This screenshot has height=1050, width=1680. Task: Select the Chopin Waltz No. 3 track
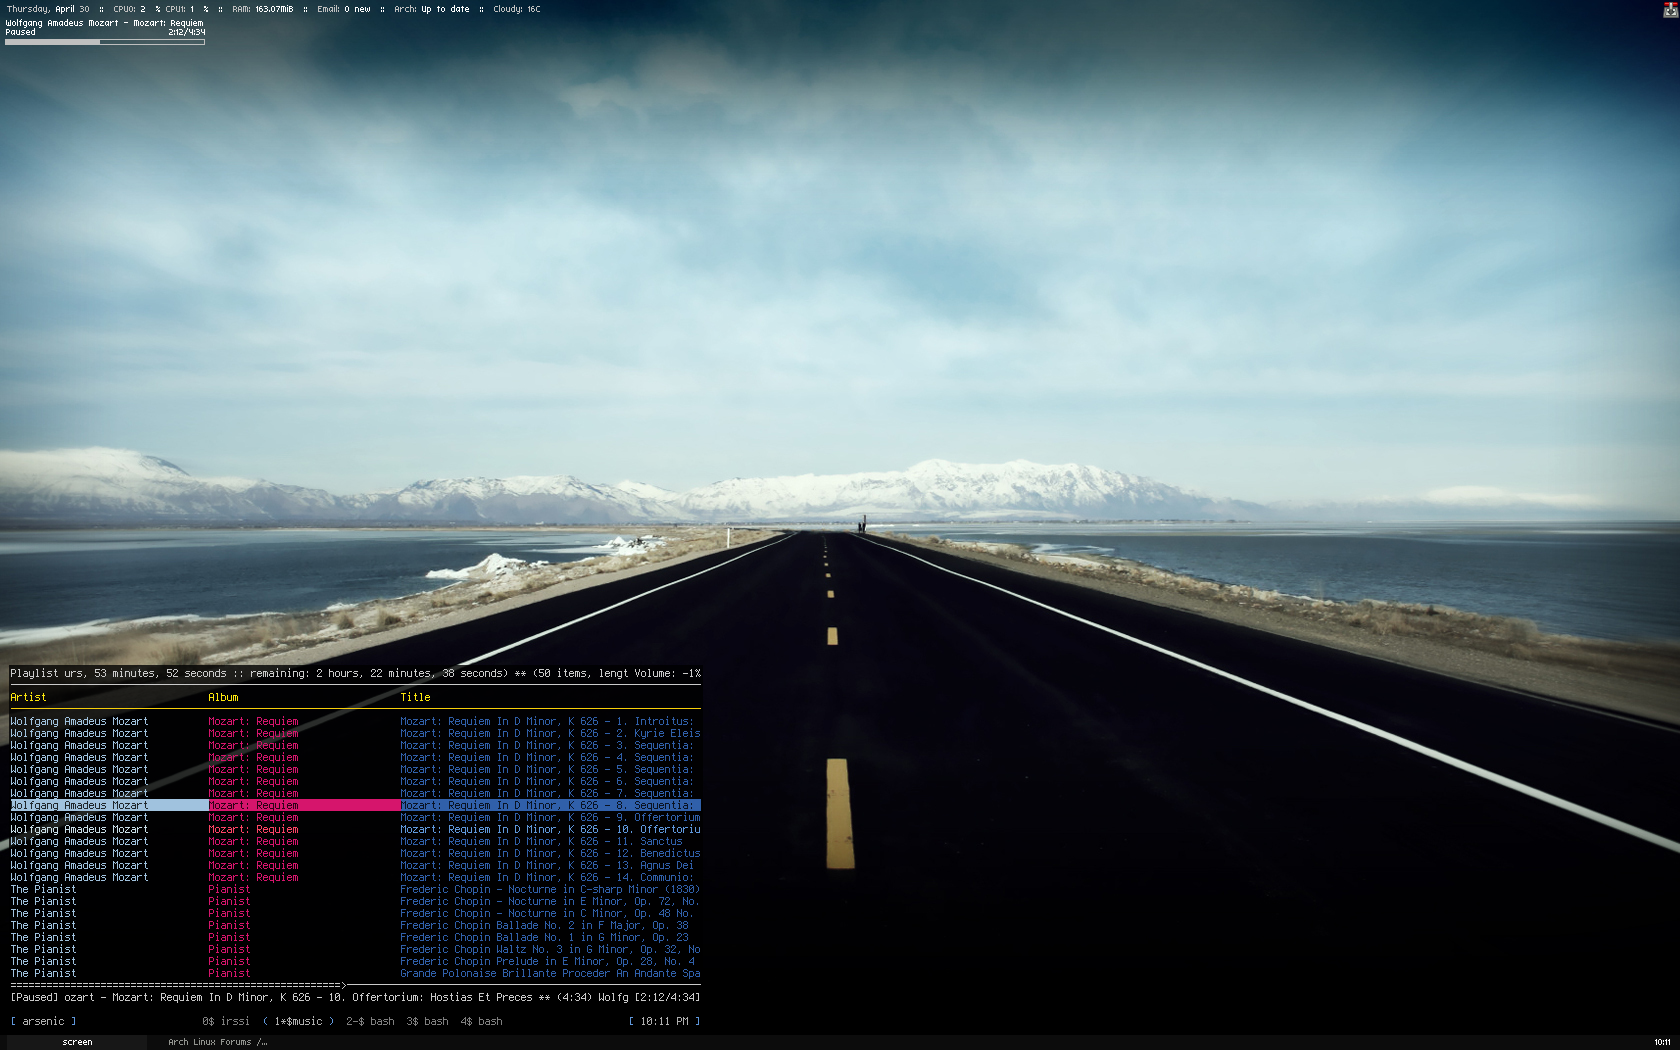click(549, 949)
